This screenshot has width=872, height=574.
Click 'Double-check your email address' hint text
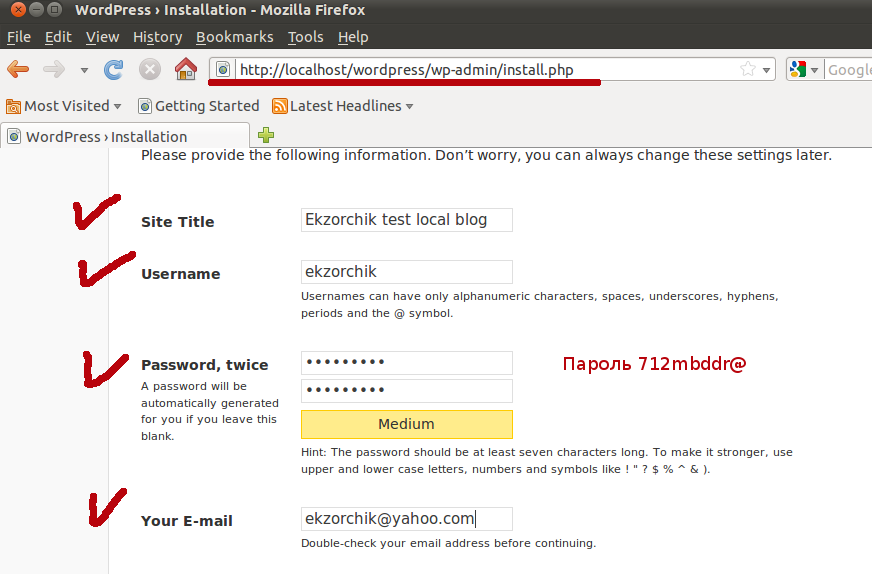(x=448, y=543)
